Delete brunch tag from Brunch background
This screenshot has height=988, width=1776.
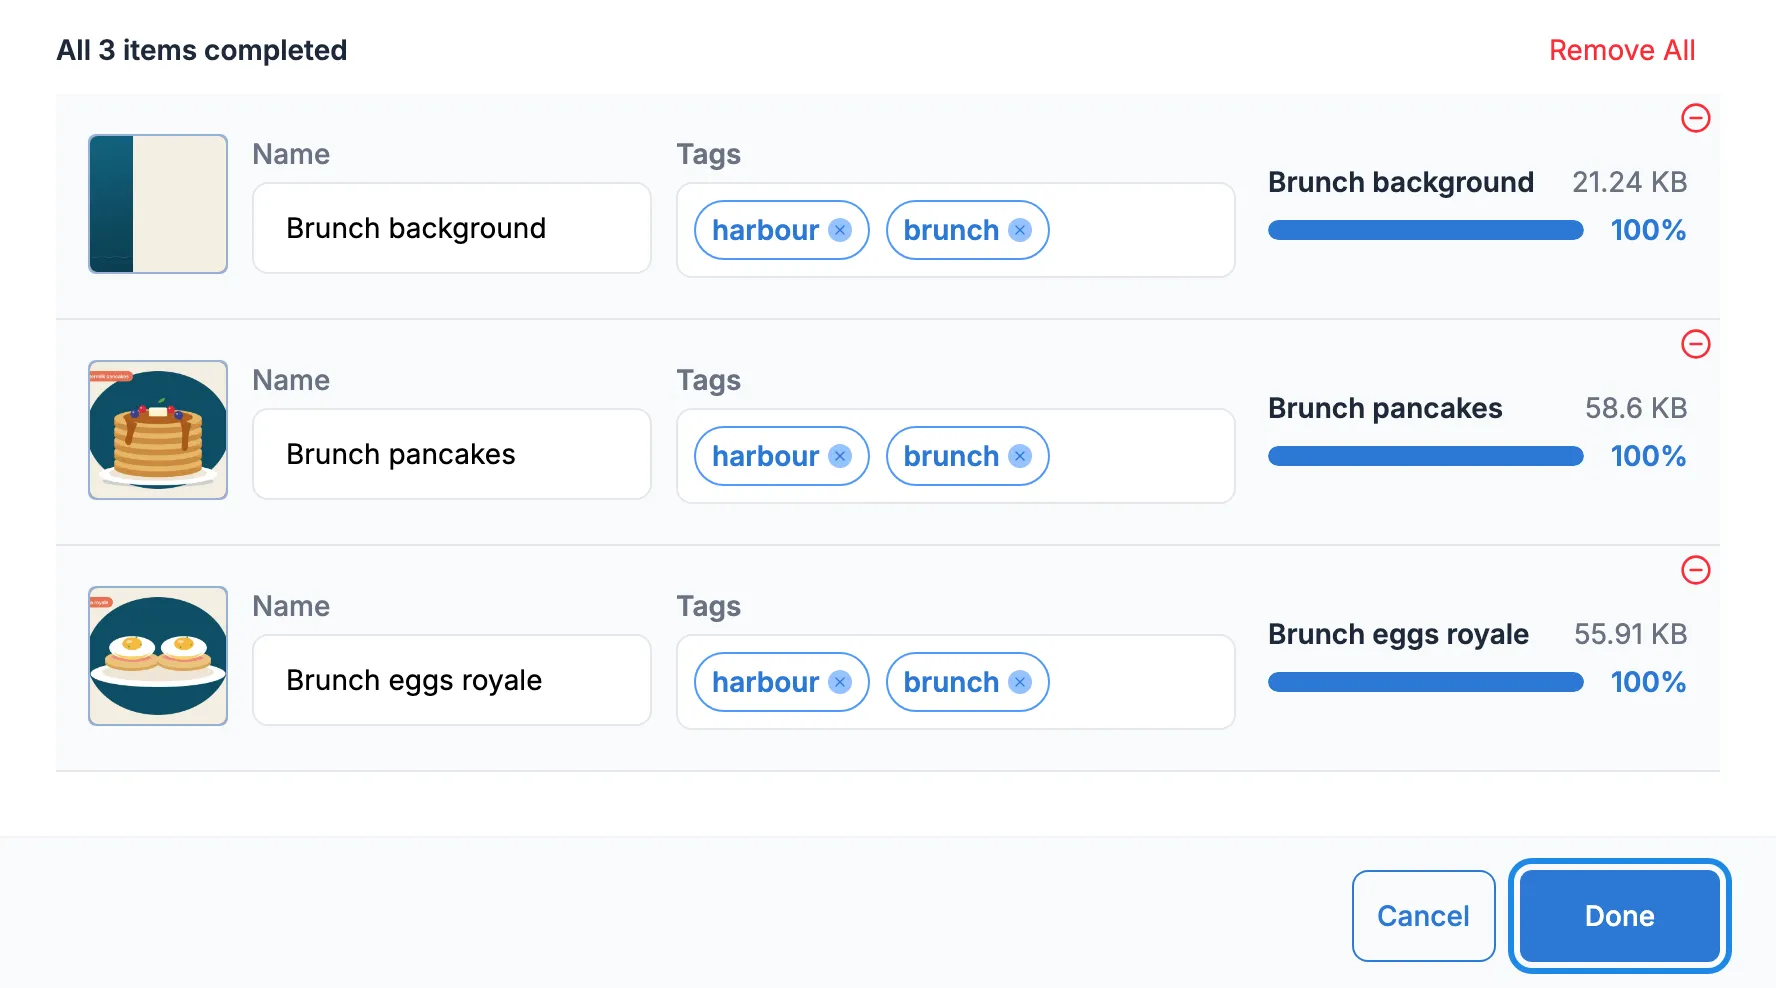[1020, 230]
